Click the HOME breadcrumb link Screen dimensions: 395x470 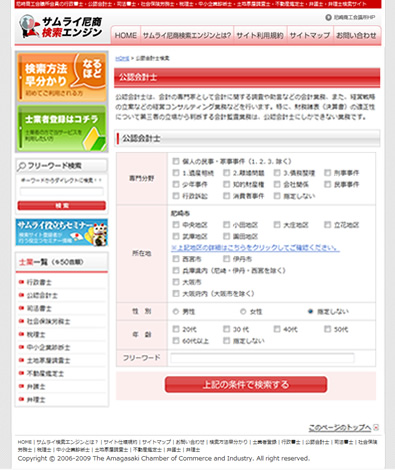[122, 58]
